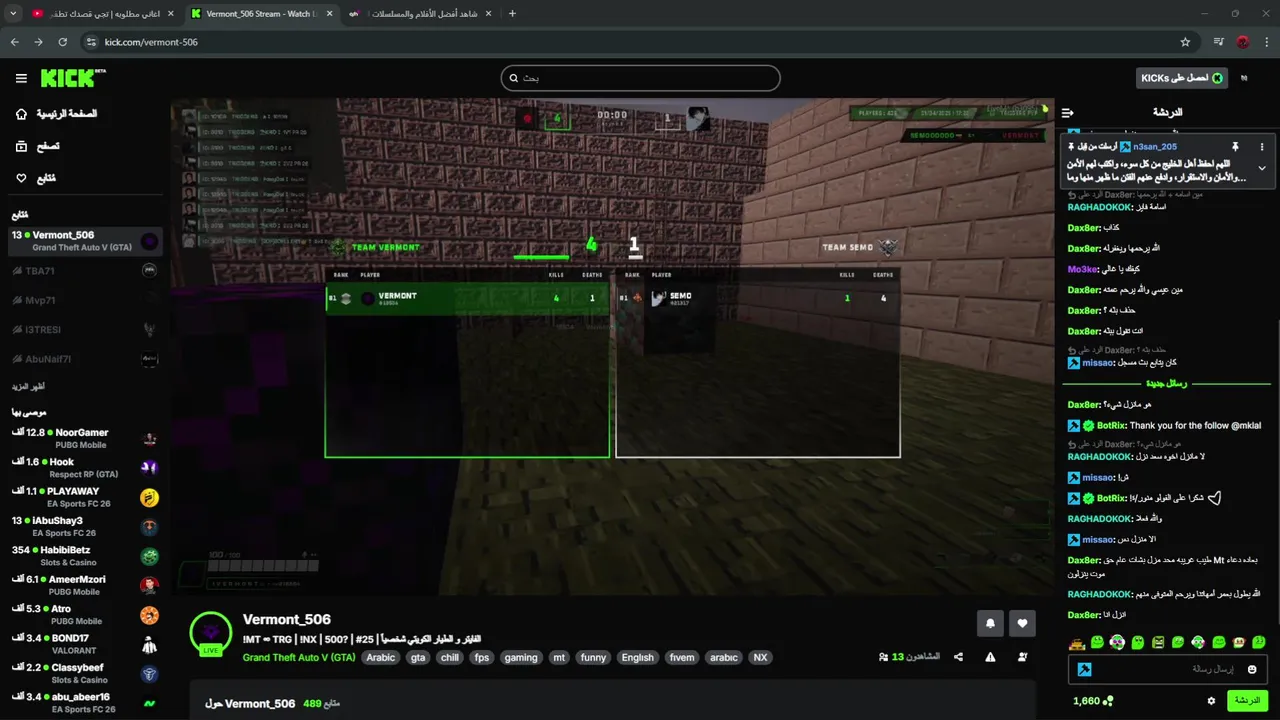Select the angry square-face emote
The height and width of the screenshot is (720, 1280).
tap(1158, 642)
